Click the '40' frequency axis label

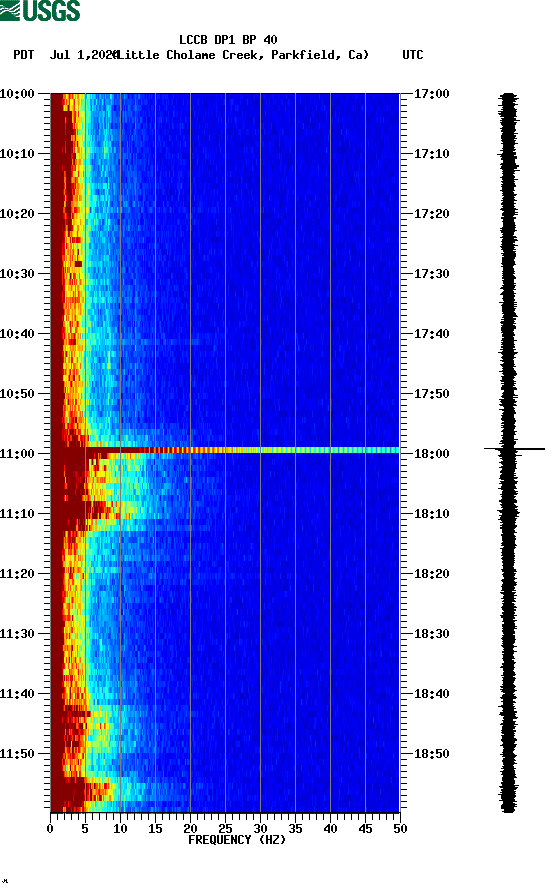click(330, 829)
